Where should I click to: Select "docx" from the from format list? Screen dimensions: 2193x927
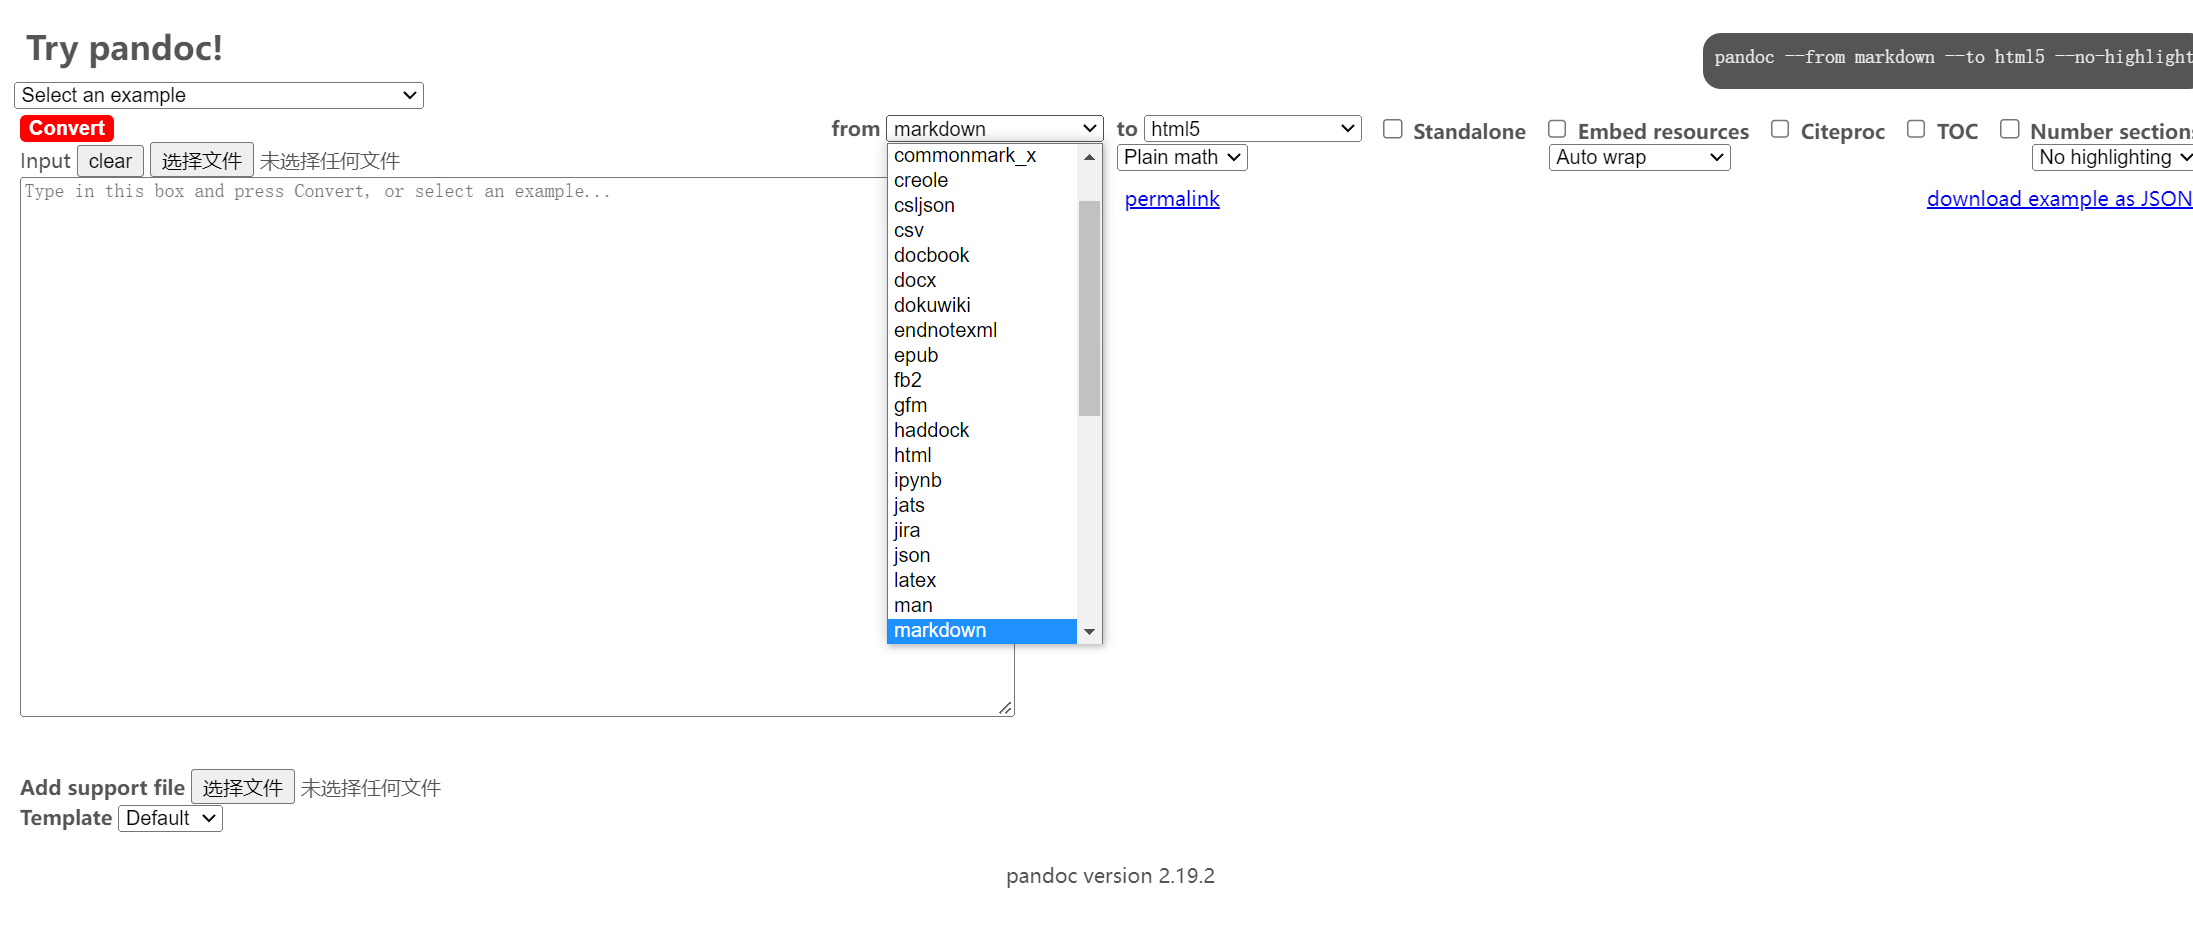tap(914, 280)
